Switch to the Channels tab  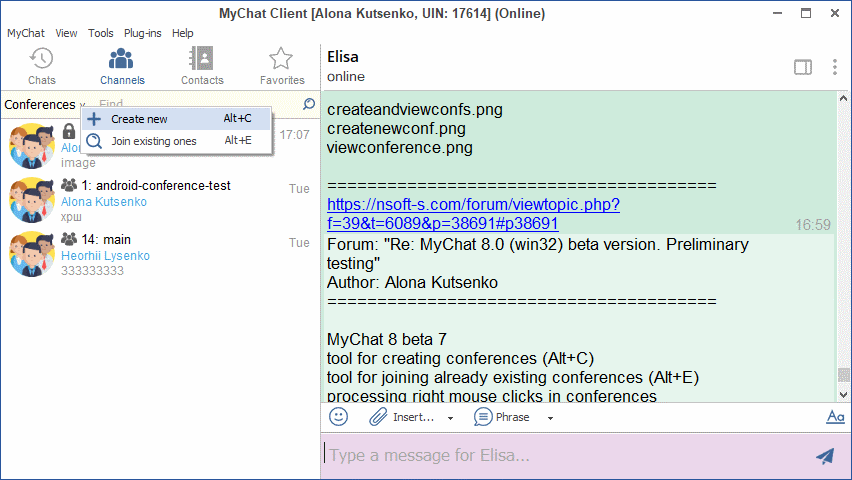pyautogui.click(x=122, y=66)
